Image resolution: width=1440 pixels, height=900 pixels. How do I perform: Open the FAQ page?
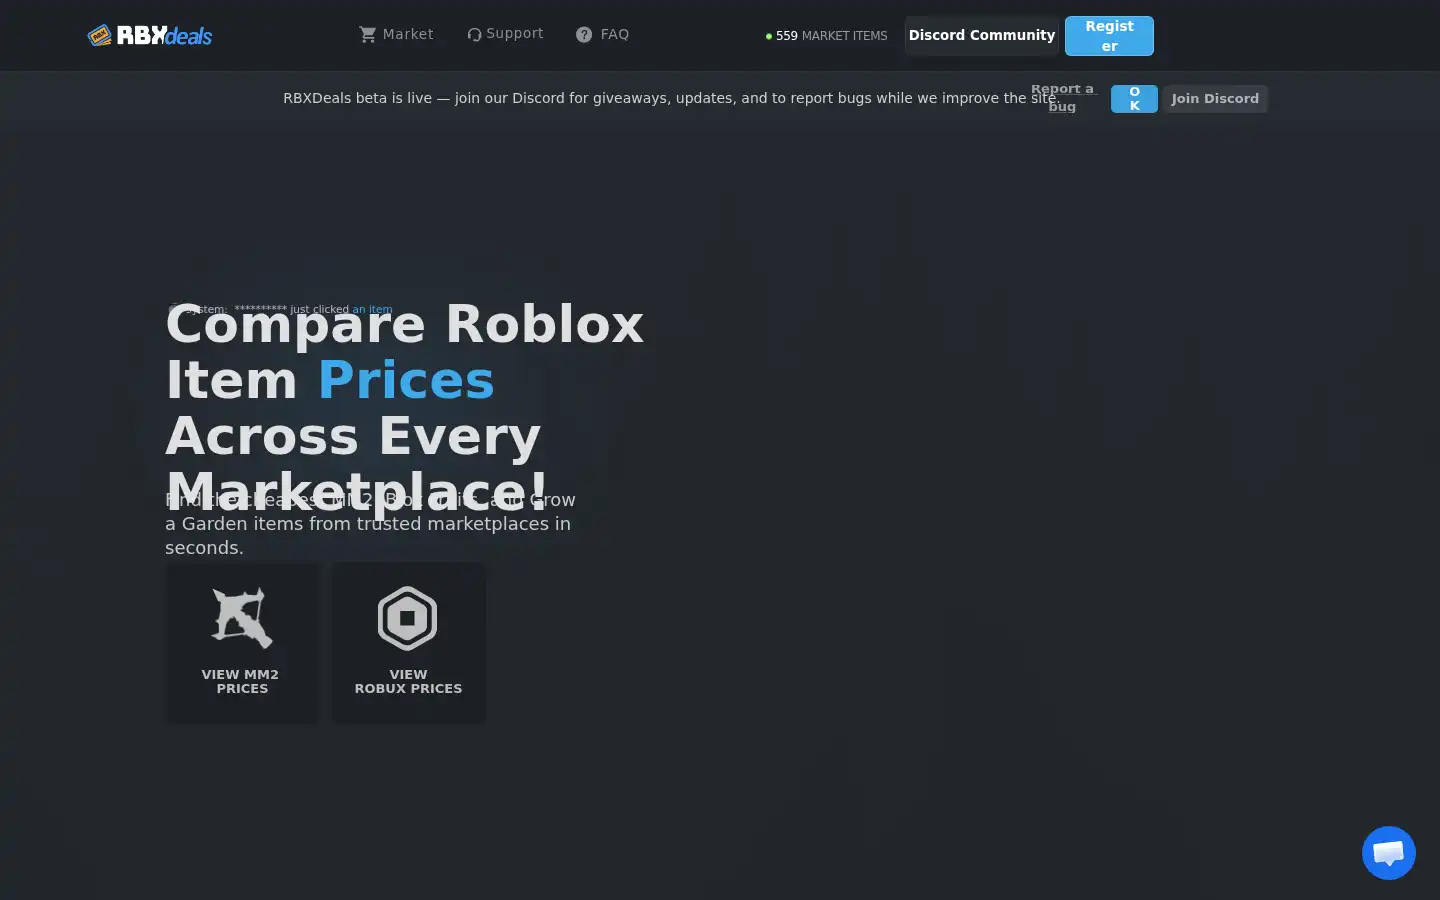click(602, 34)
